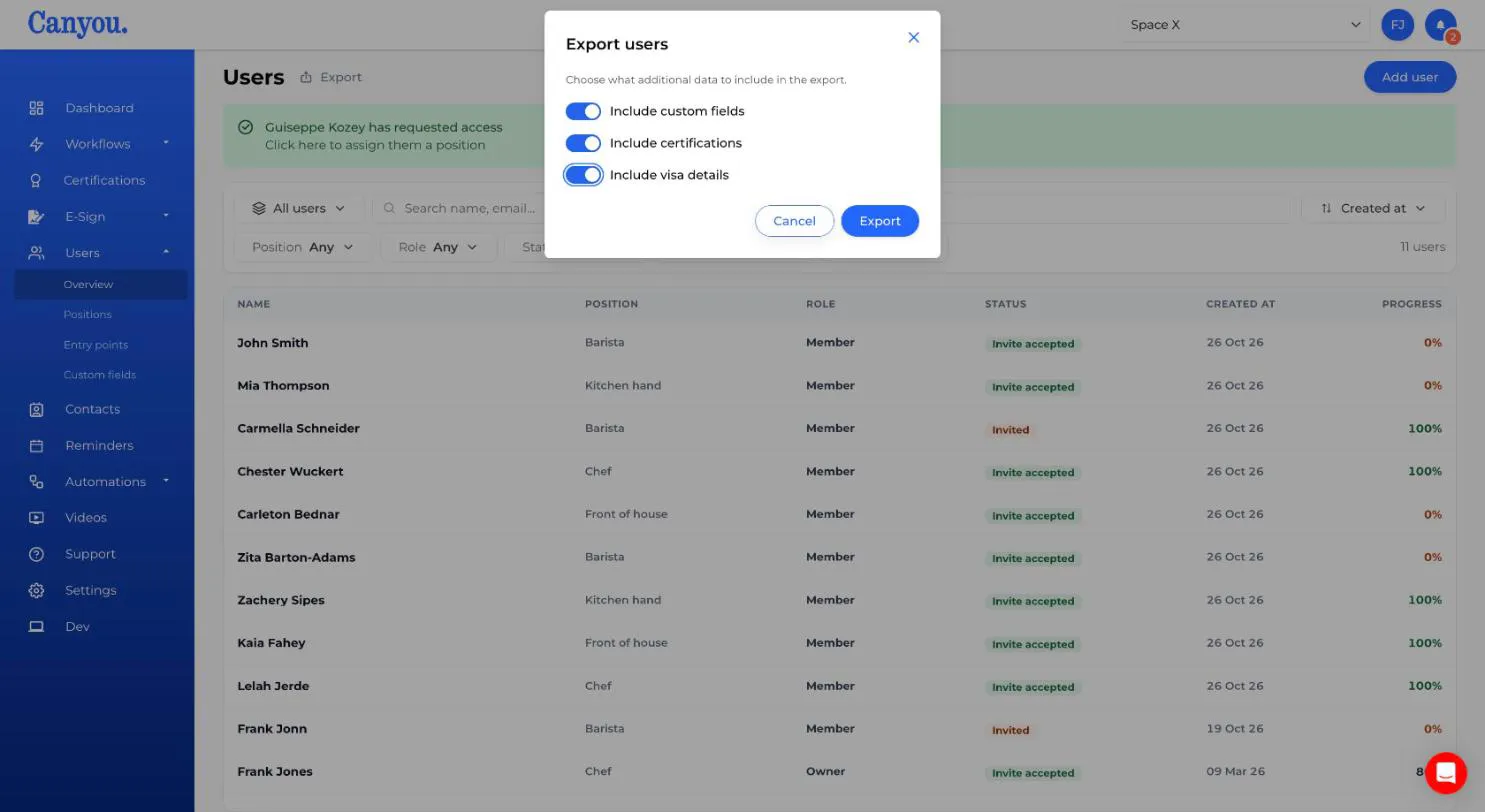Click the Cancel button in dialog
1485x812 pixels.
tap(794, 221)
